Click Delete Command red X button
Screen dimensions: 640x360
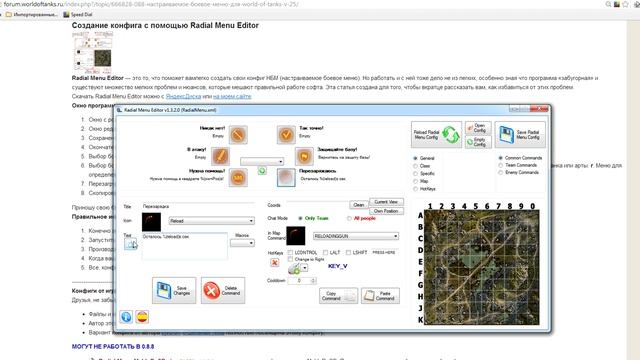[x=223, y=291]
